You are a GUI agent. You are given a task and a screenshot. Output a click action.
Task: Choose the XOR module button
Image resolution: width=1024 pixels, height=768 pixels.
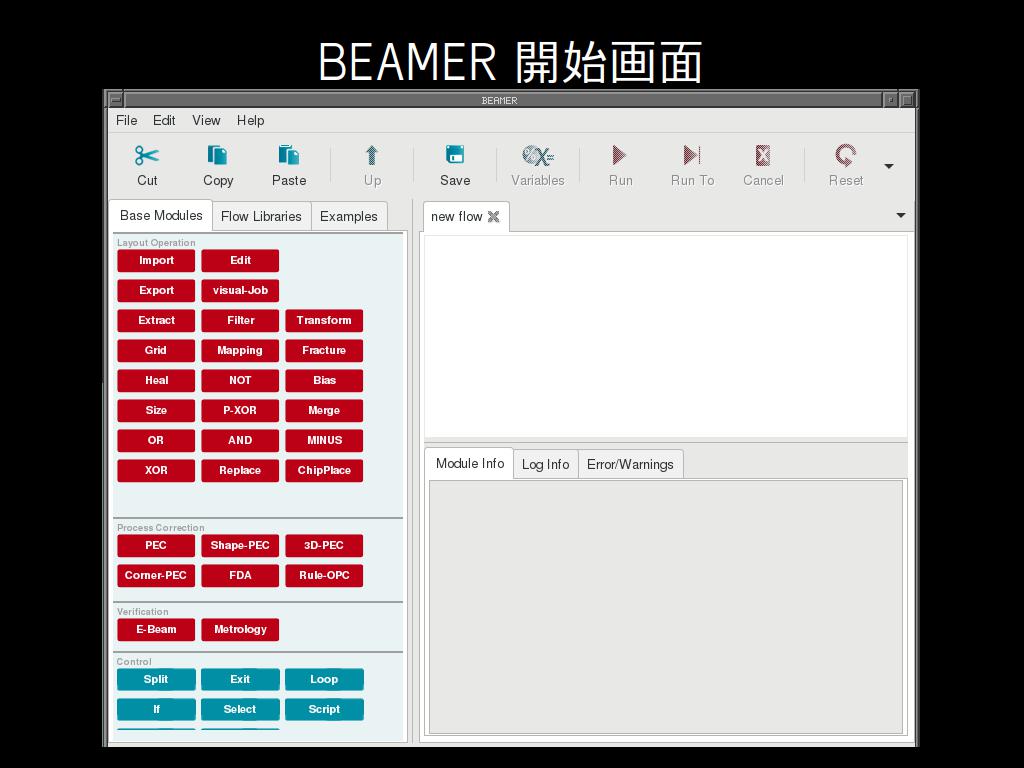click(156, 471)
